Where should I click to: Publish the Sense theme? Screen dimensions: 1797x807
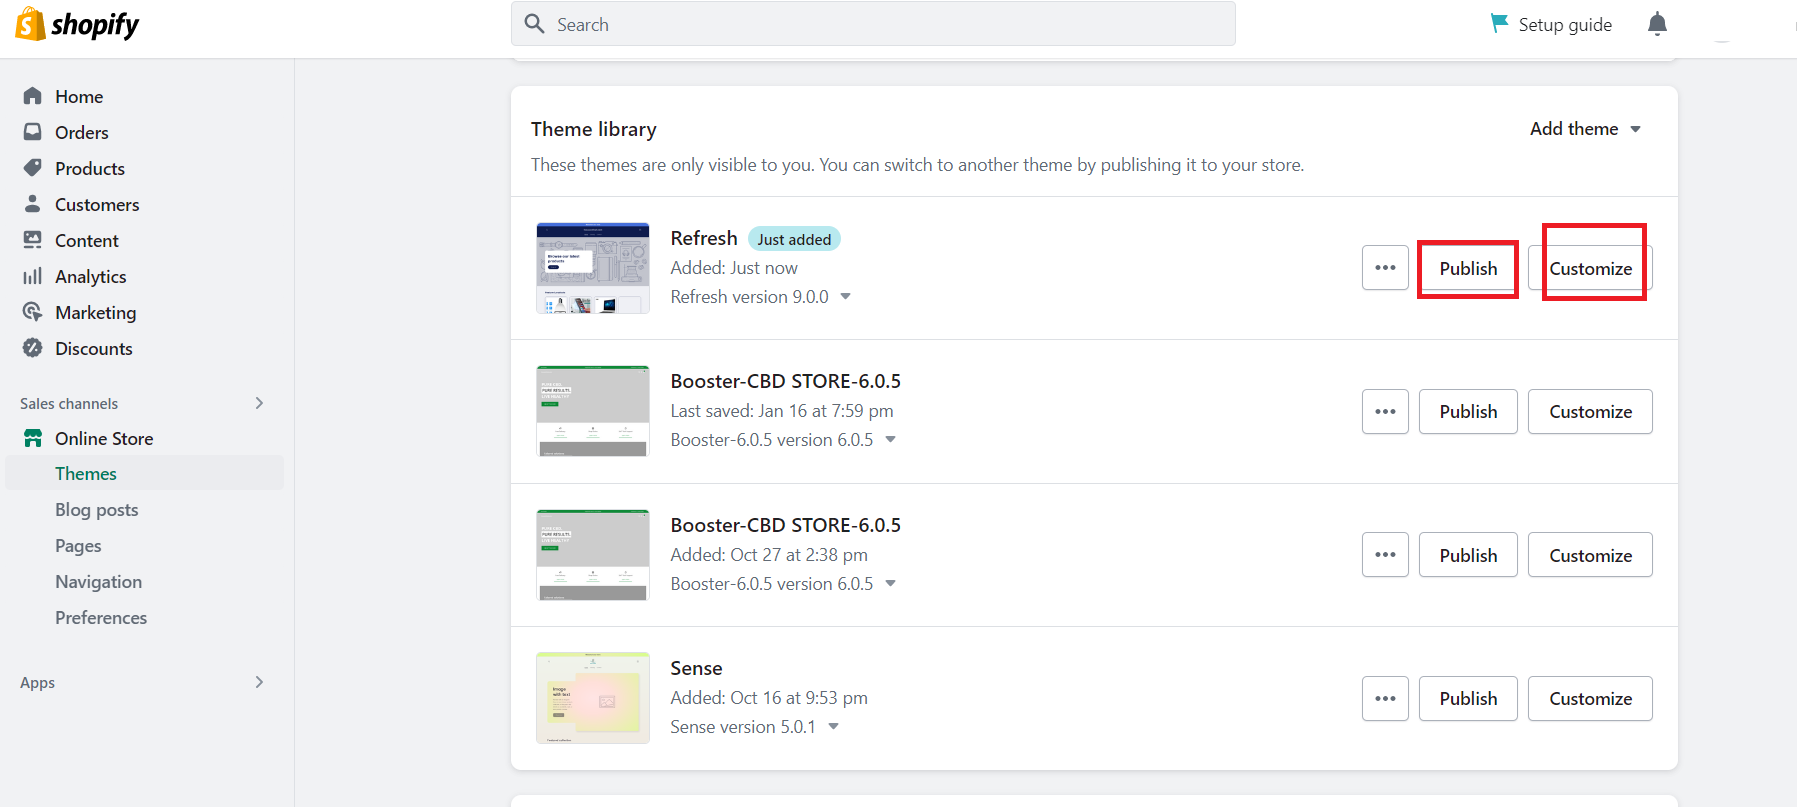tap(1468, 699)
